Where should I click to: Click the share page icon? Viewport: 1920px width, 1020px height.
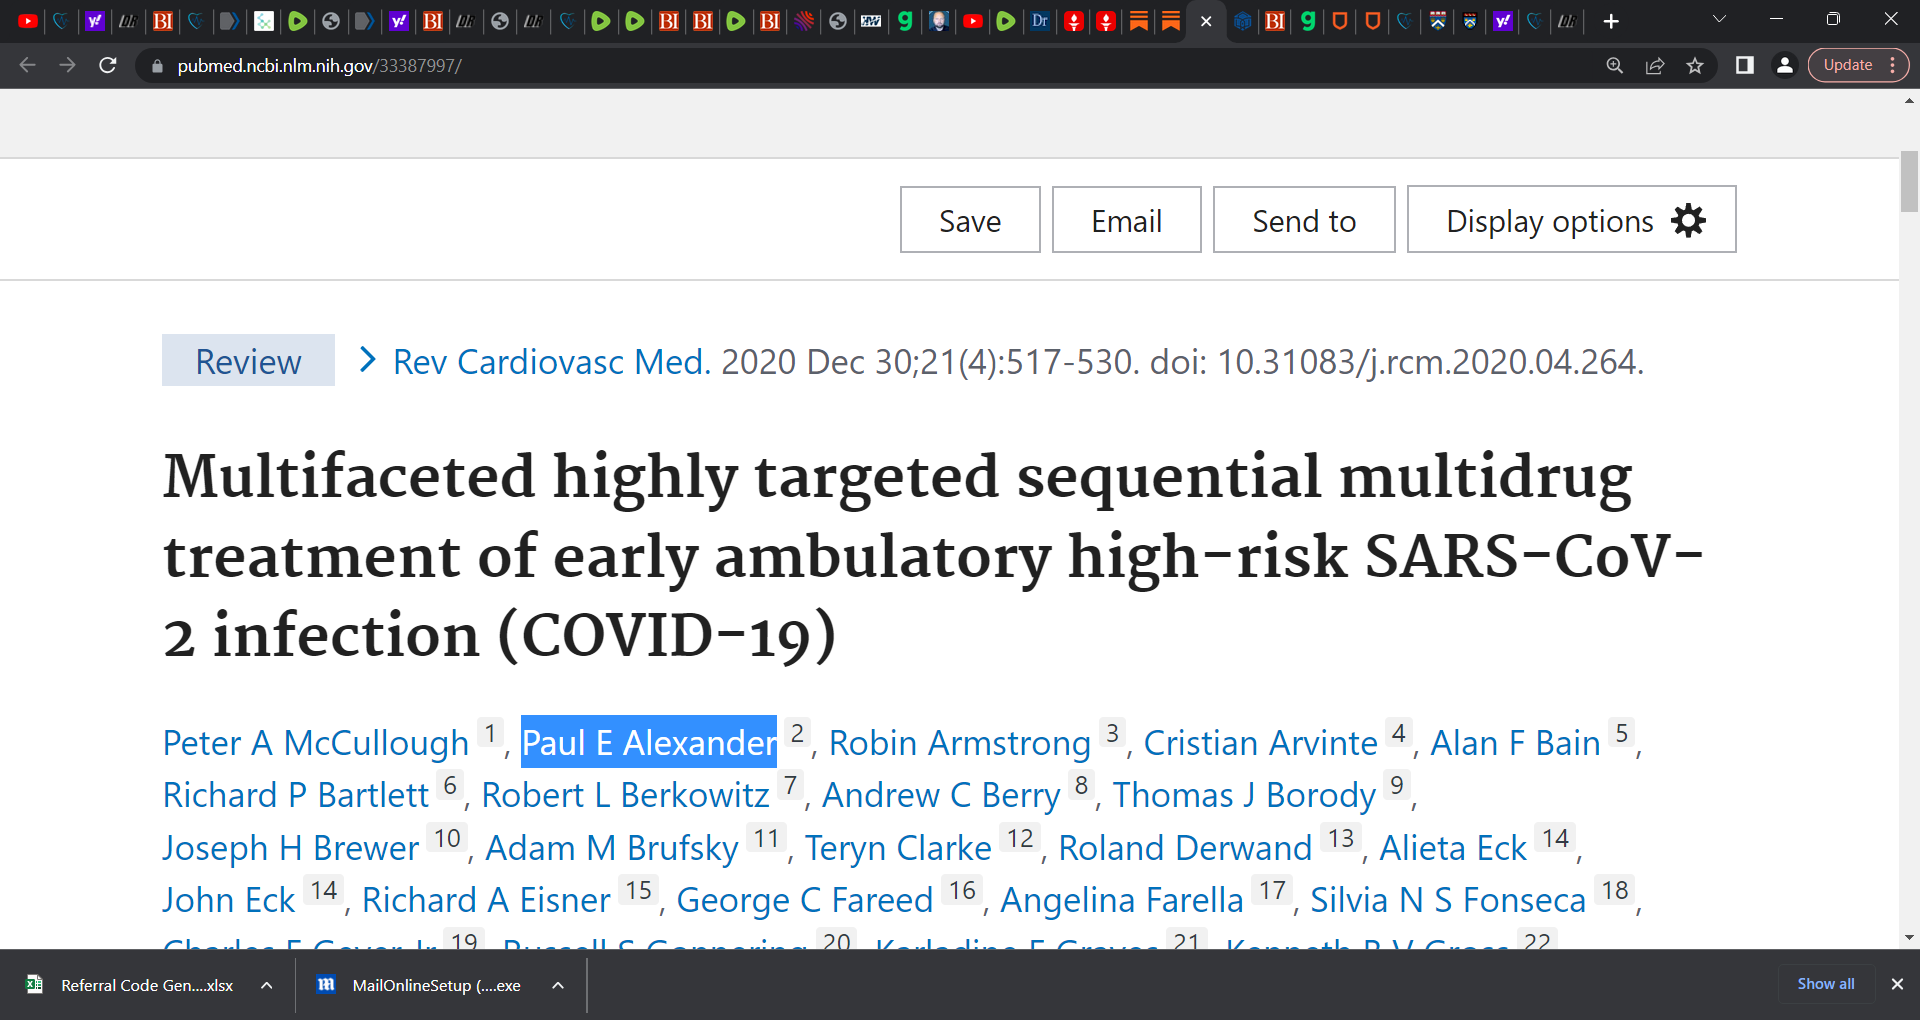pyautogui.click(x=1655, y=66)
